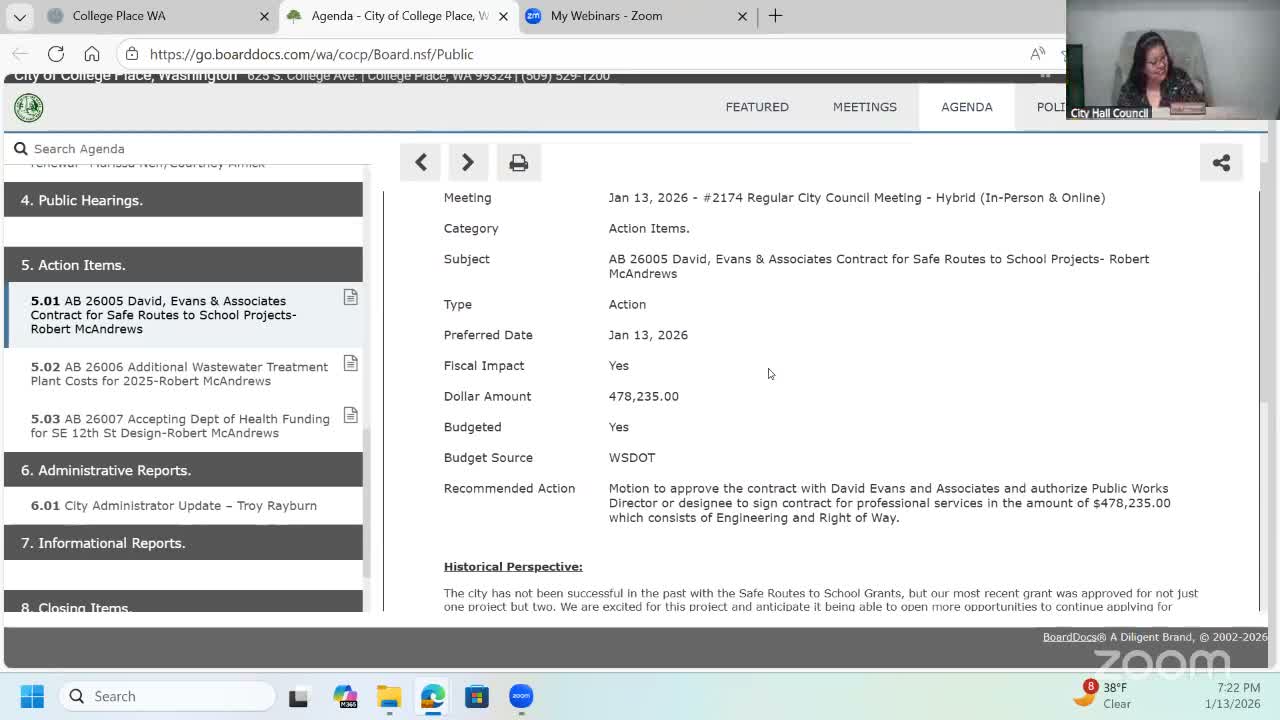The image size is (1280, 720).
Task: Expand 7. Informational Reports section
Action: 184,543
